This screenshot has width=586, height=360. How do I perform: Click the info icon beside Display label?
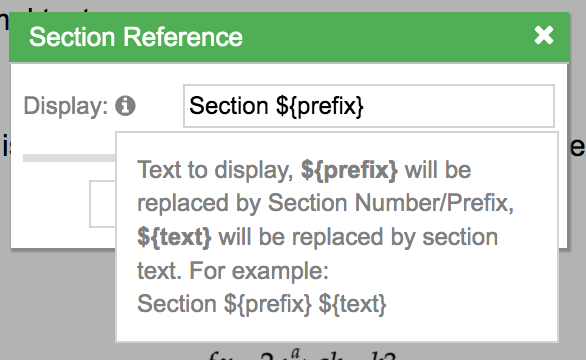[x=125, y=106]
